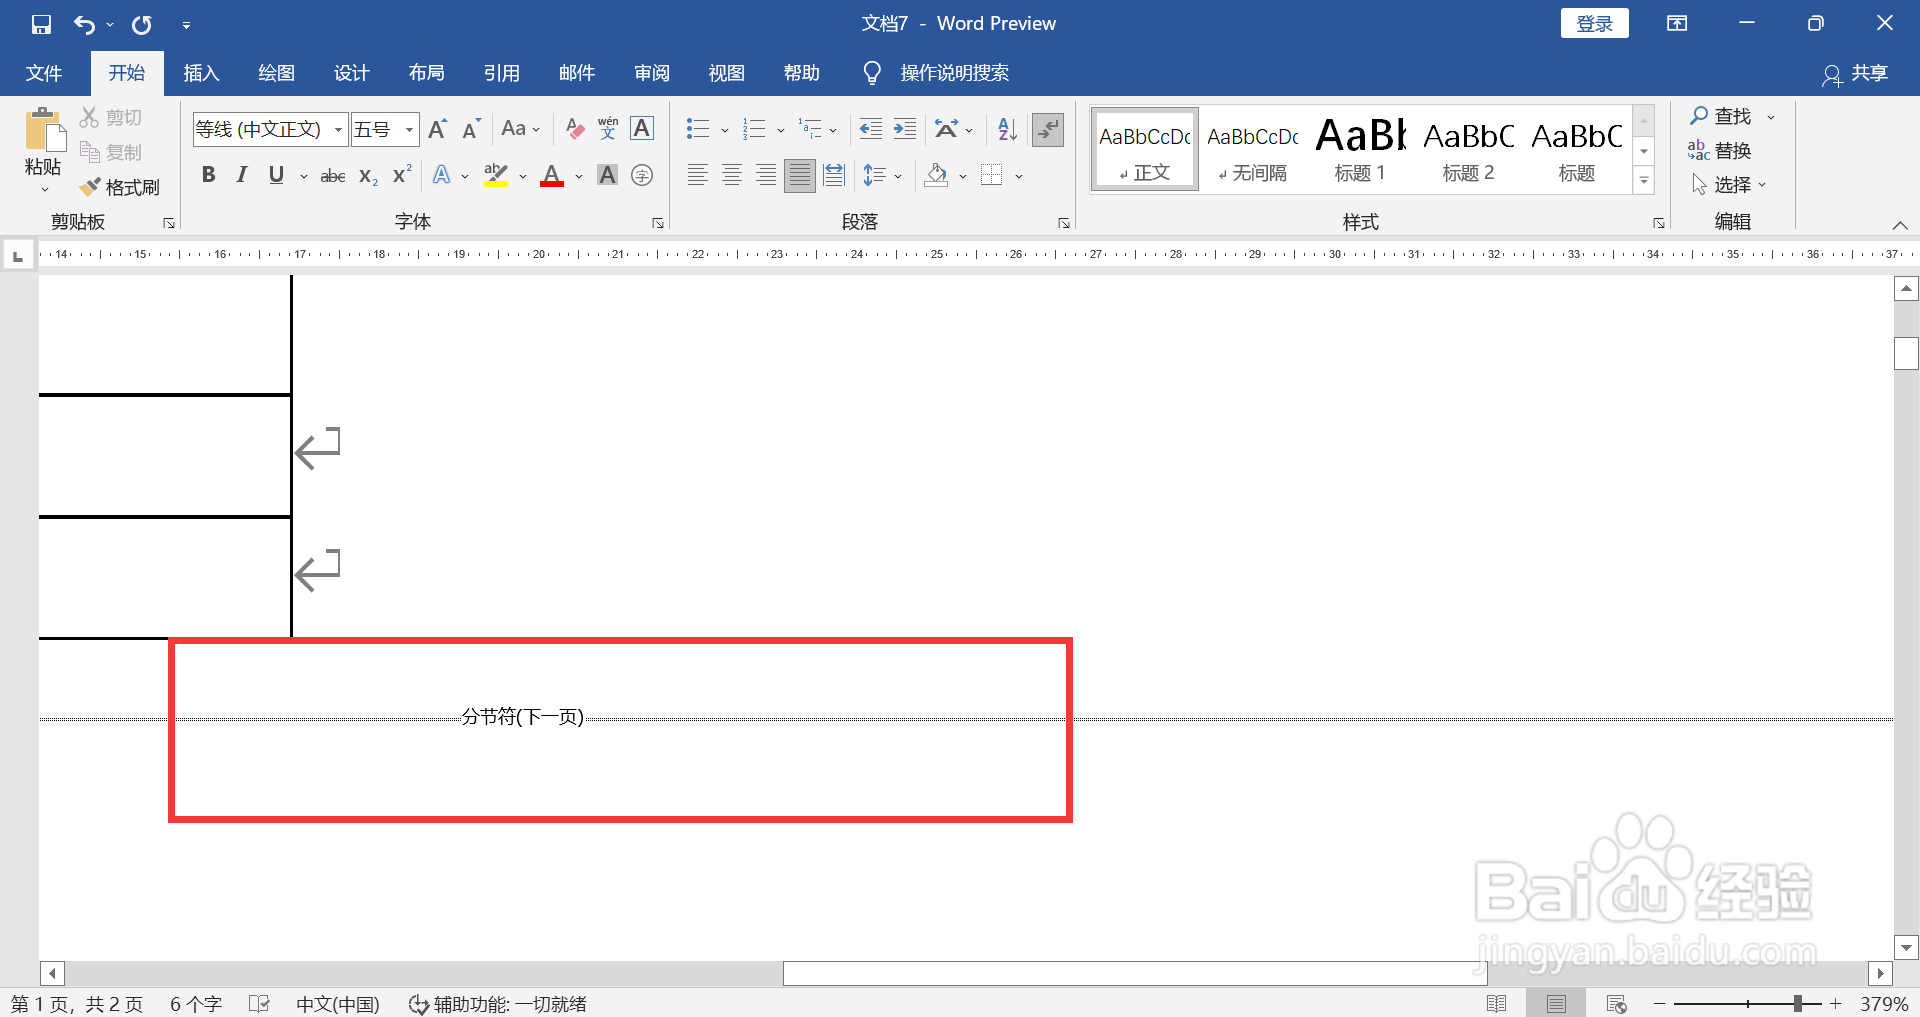Select the Format Painter (格式刷) tool
Viewport: 1920px width, 1017px height.
[x=120, y=187]
